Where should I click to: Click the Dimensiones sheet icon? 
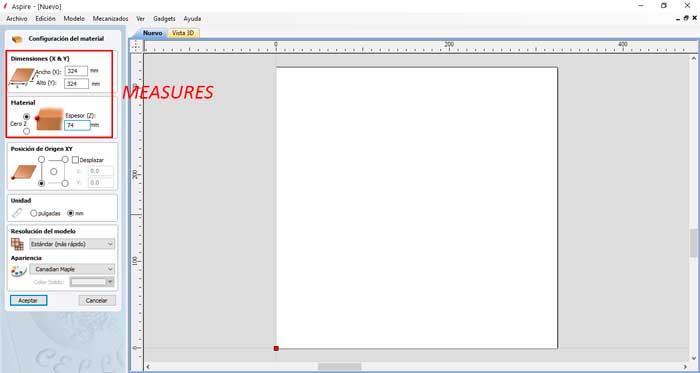(22, 77)
